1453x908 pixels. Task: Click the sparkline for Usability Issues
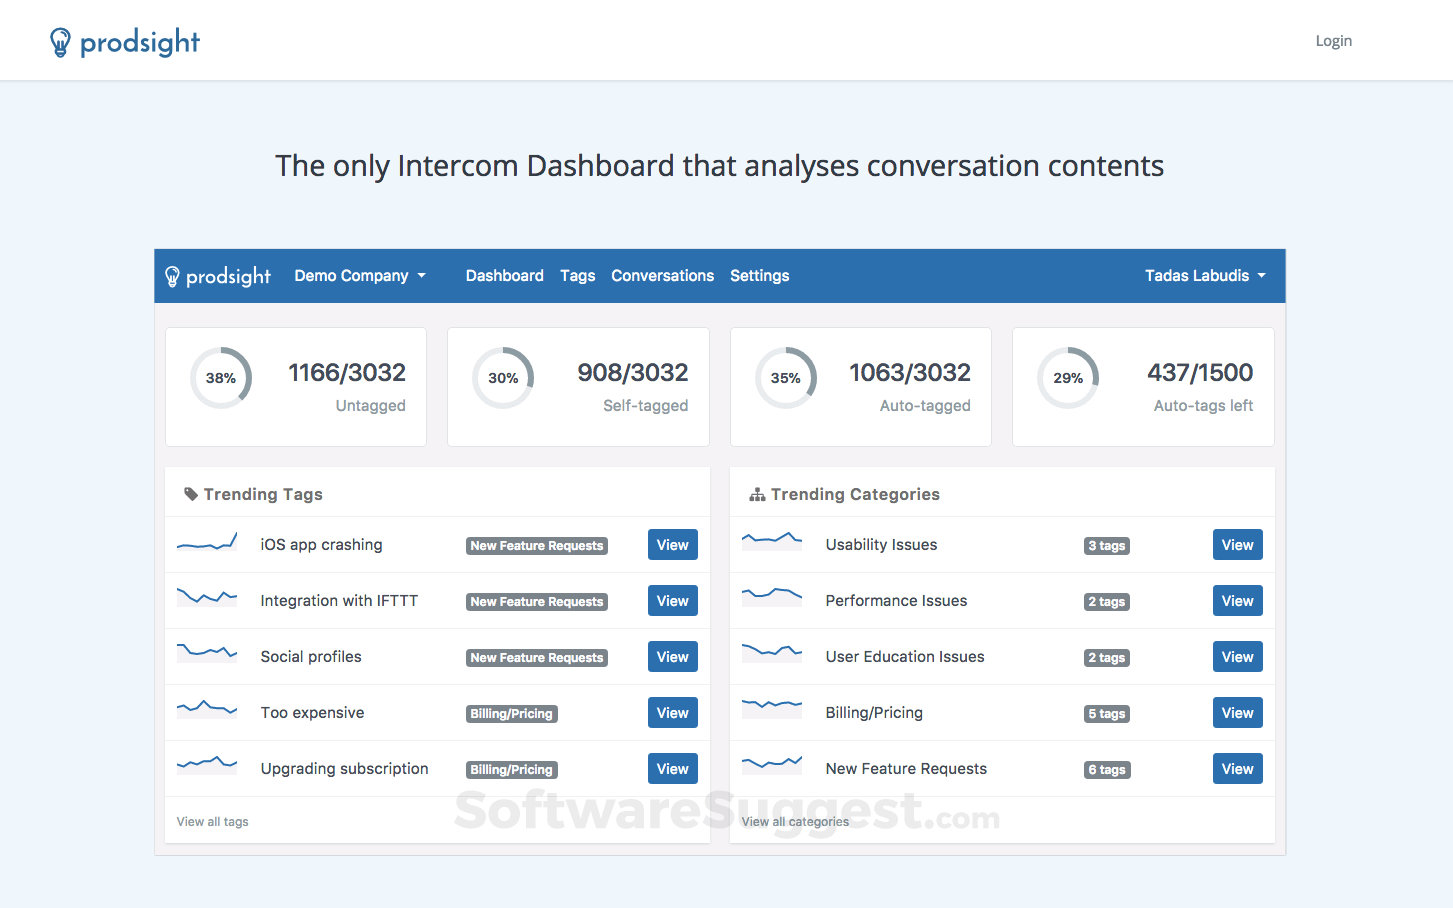click(x=772, y=541)
